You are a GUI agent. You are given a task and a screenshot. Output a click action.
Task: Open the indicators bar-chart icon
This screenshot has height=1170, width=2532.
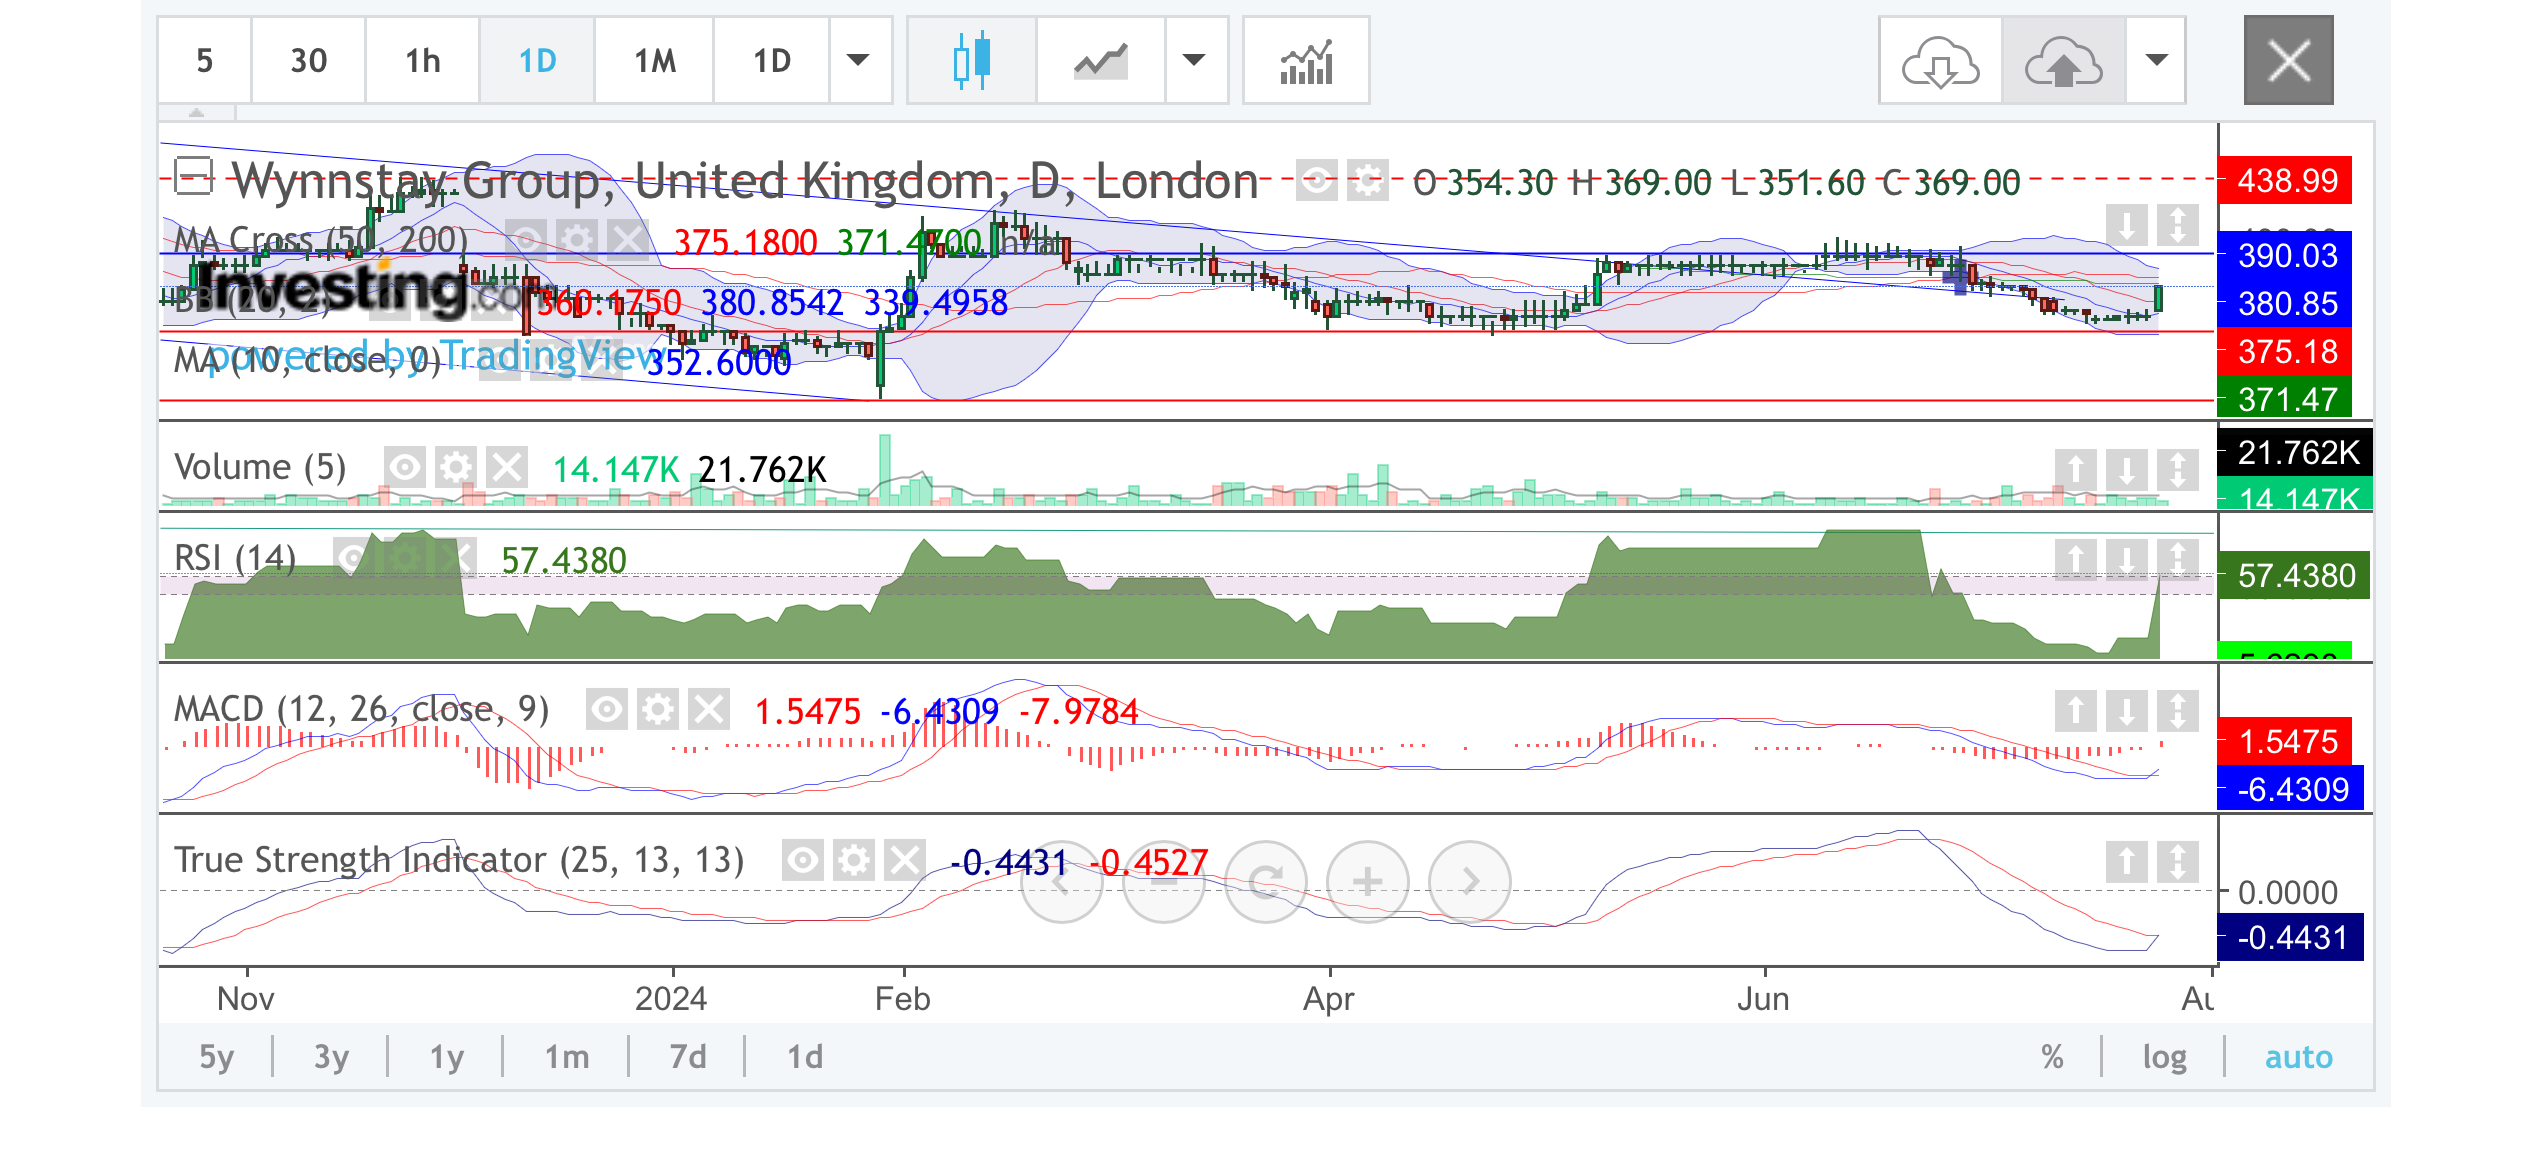click(1306, 61)
